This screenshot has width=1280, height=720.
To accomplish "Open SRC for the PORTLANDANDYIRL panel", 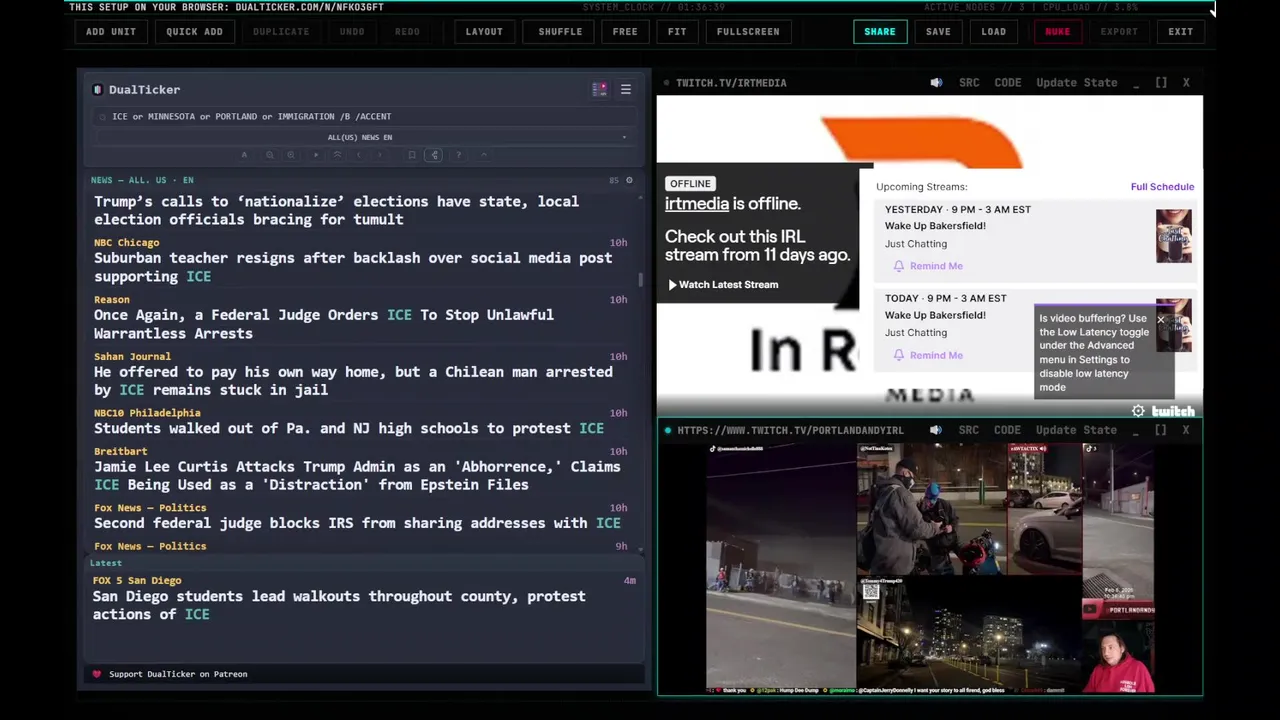I will click(x=969, y=430).
